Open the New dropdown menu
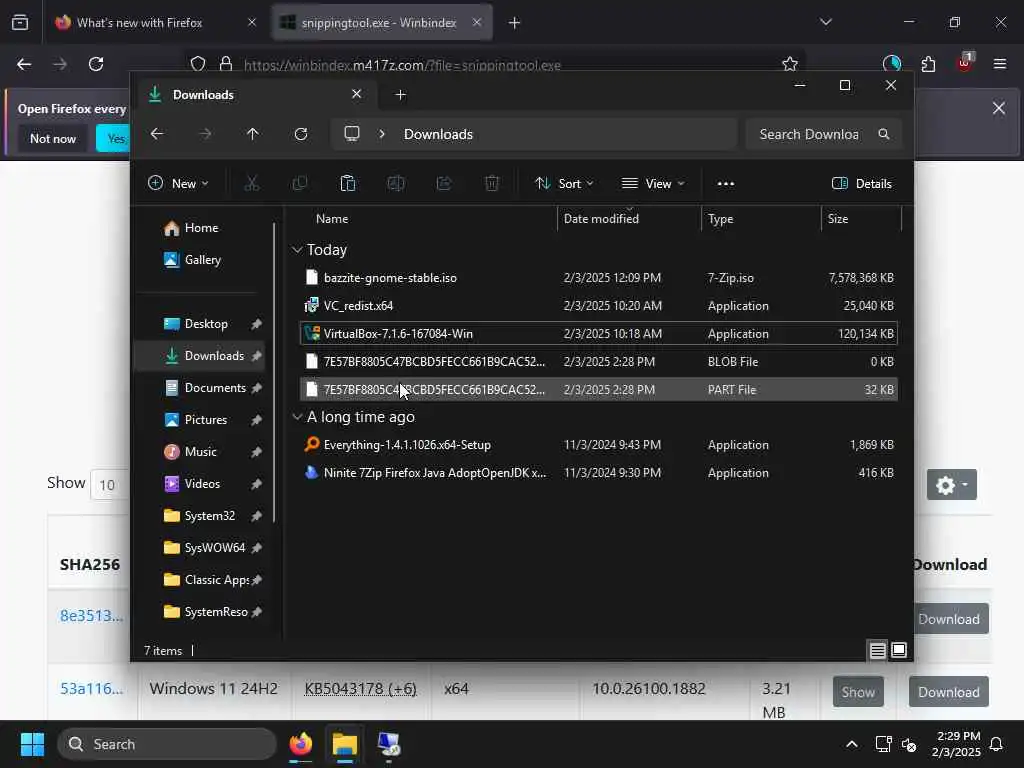The height and width of the screenshot is (768, 1024). [x=178, y=184]
